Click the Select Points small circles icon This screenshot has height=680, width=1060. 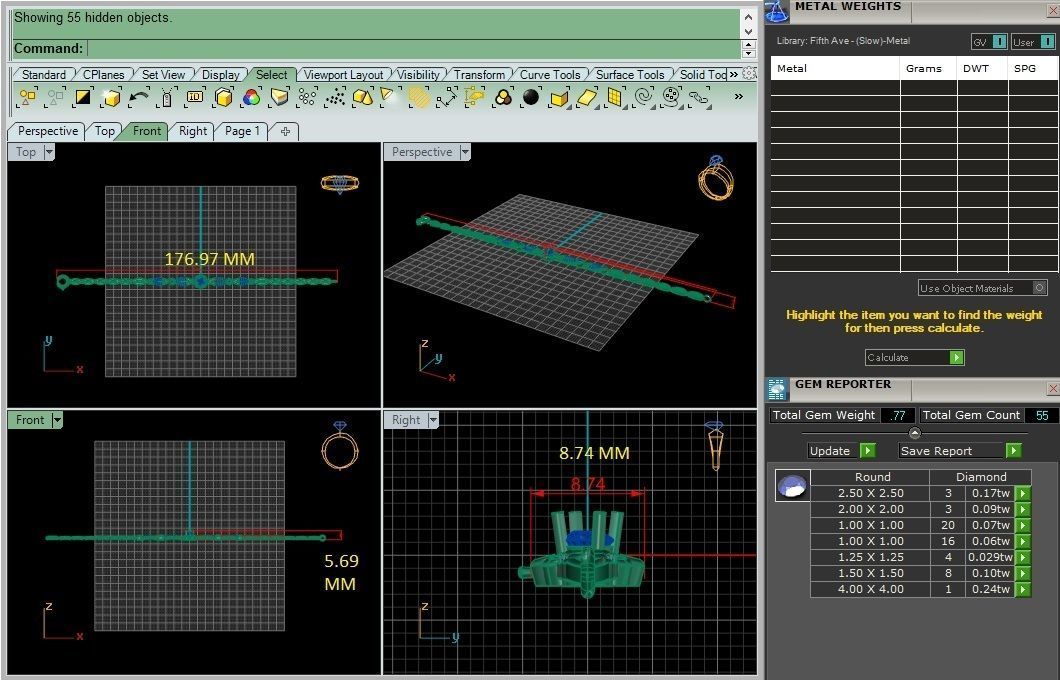[307, 98]
